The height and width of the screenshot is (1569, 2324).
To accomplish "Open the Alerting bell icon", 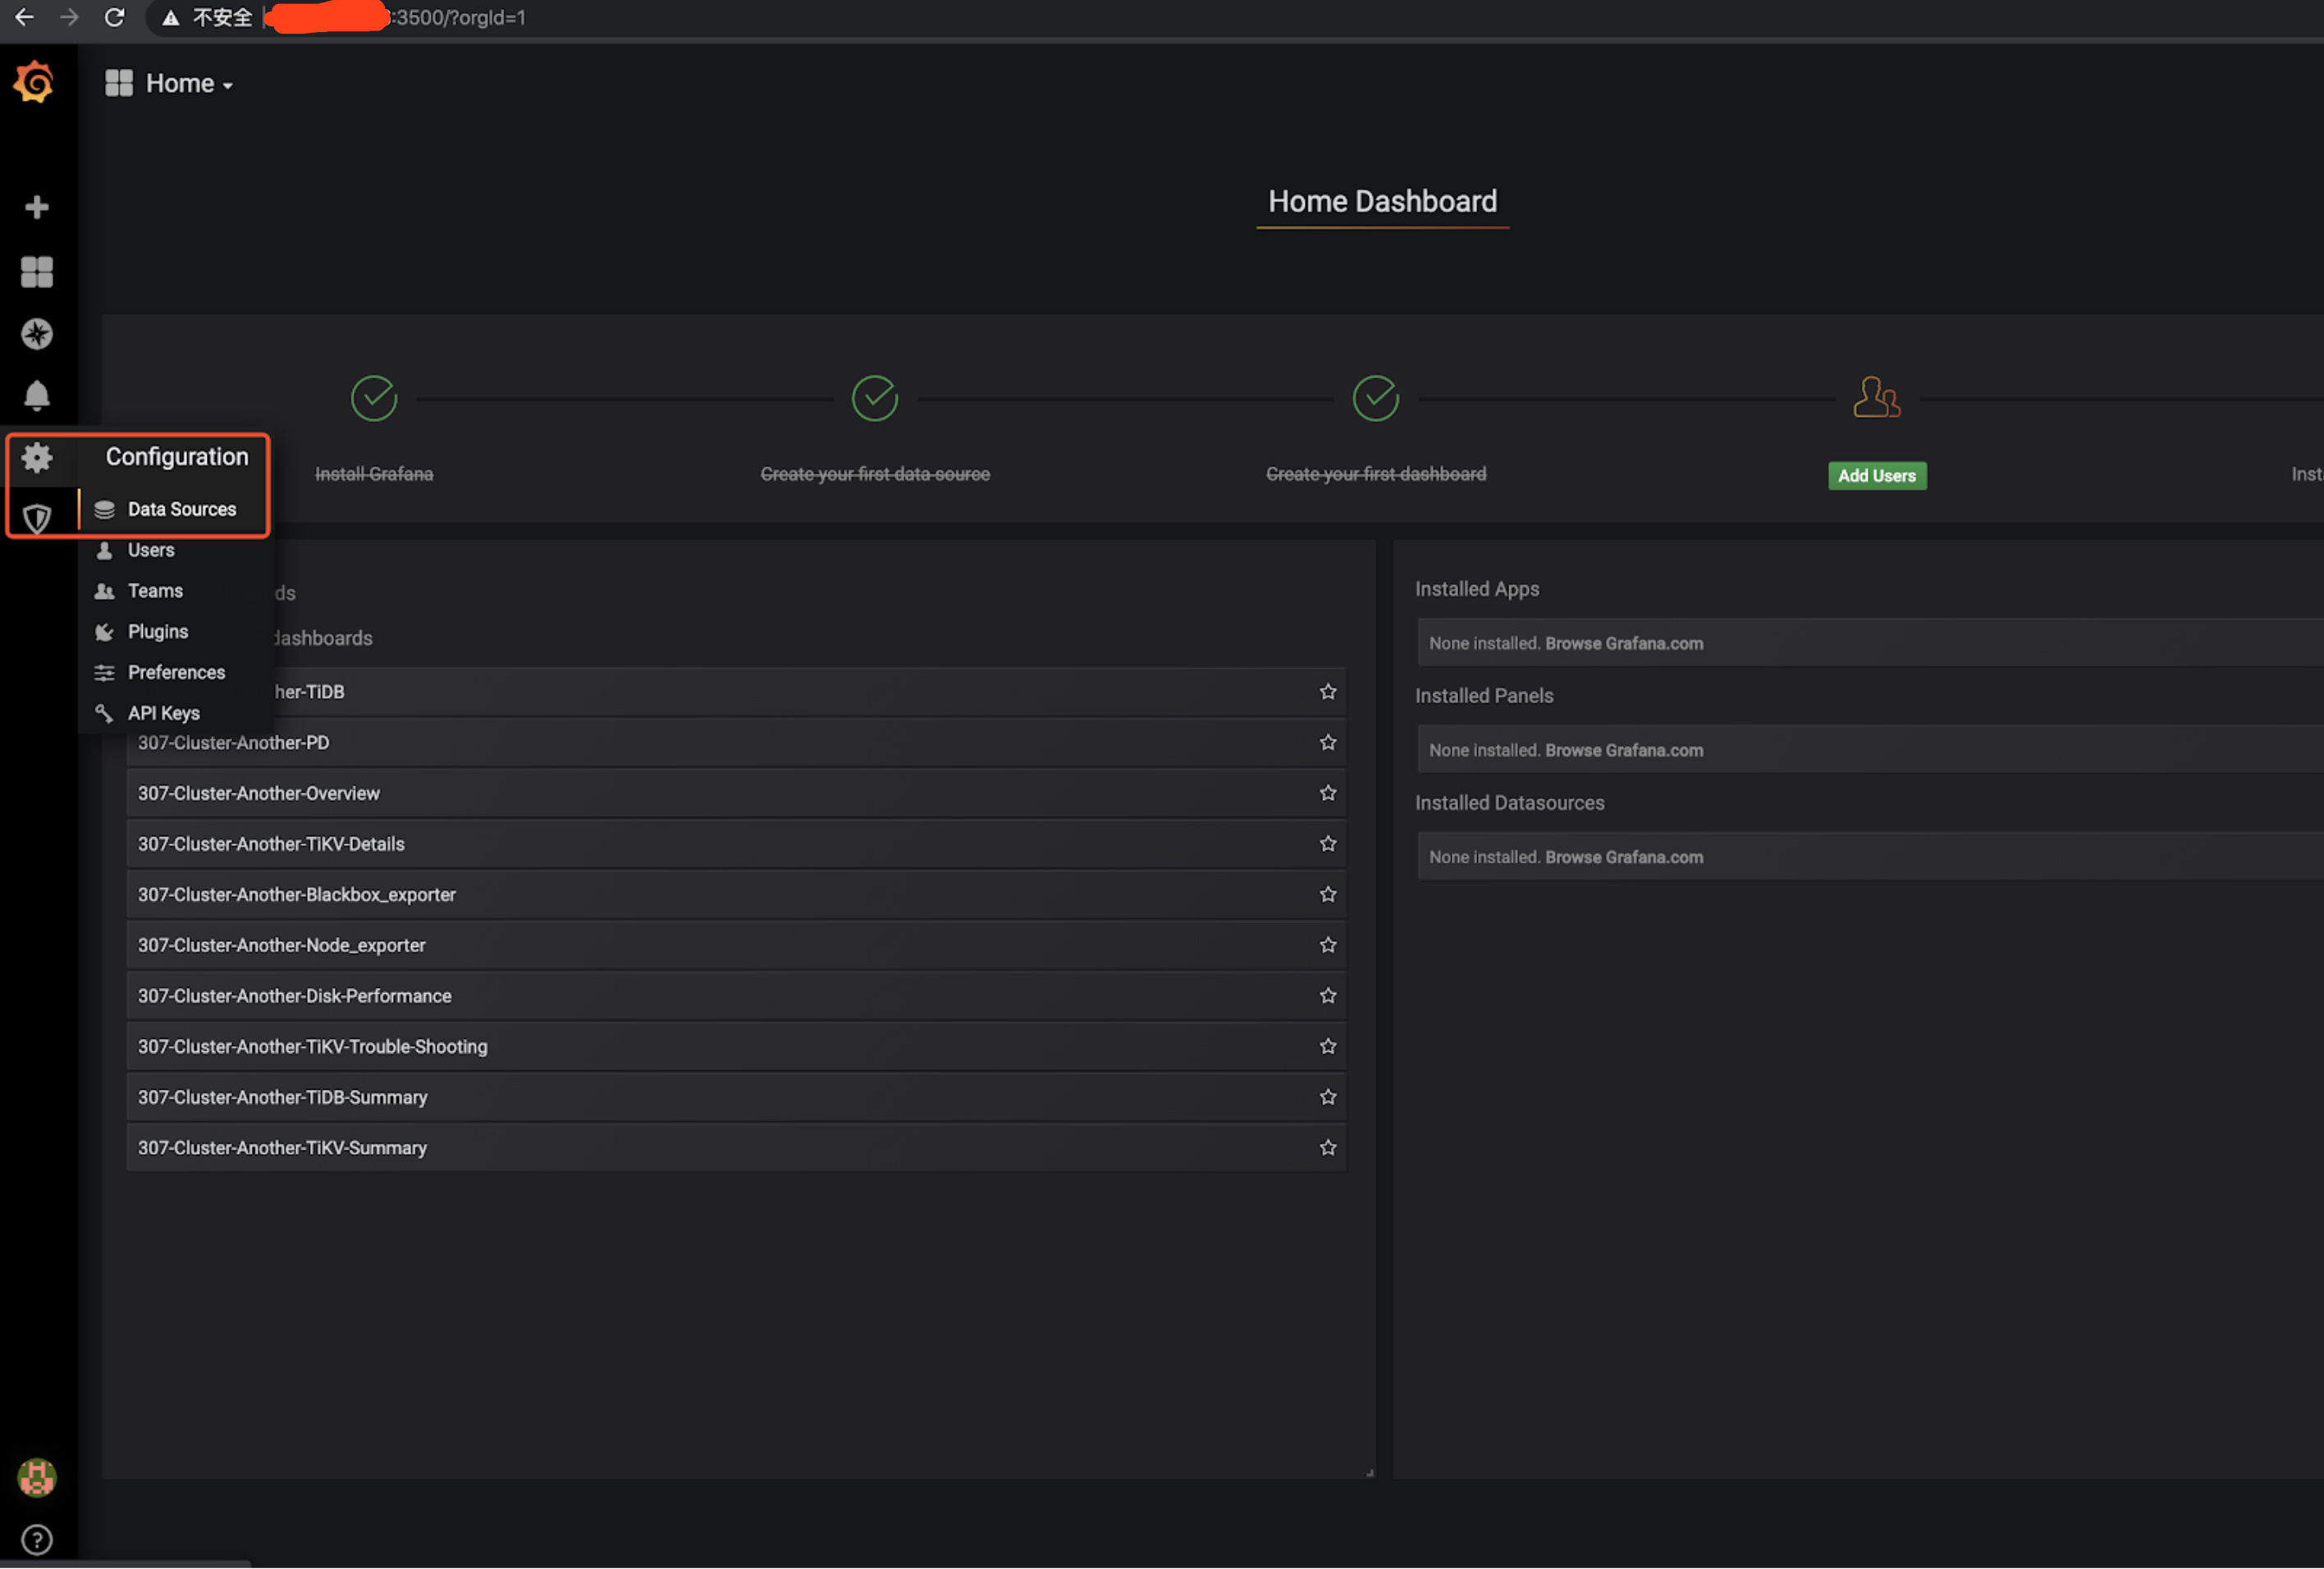I will click(37, 396).
